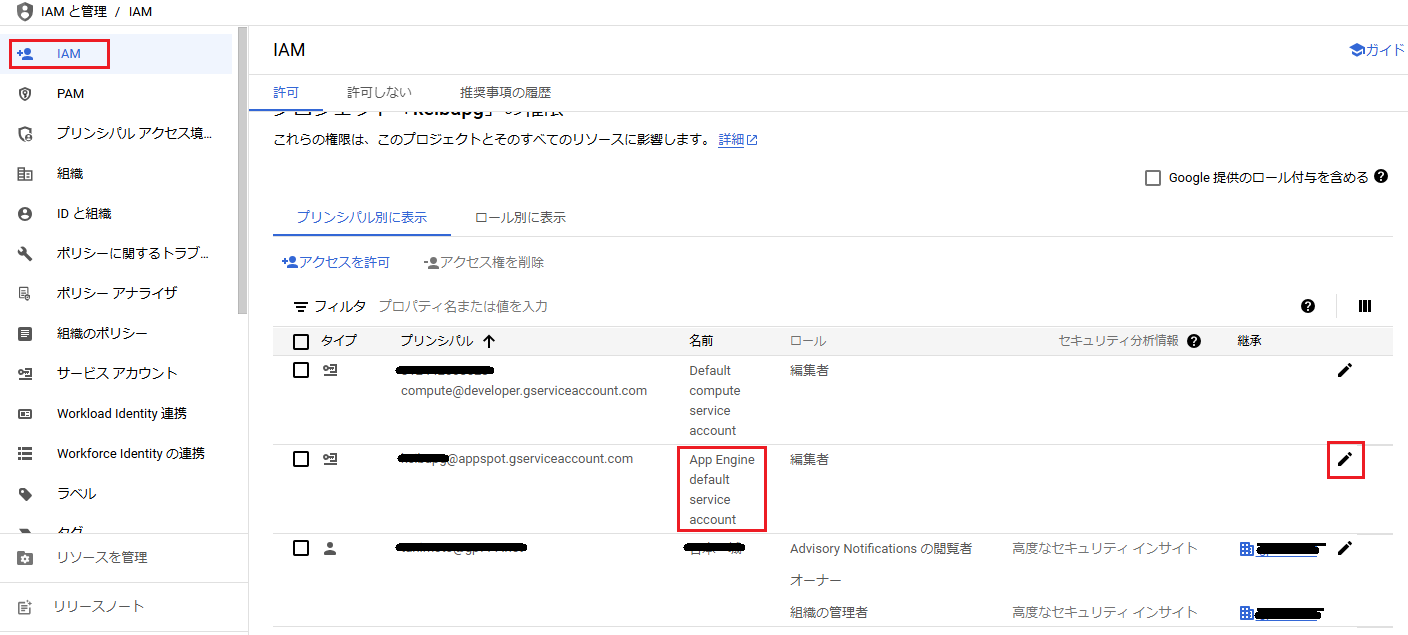
Task: Switch to ロール別に表示 view
Action: pyautogui.click(x=519, y=216)
